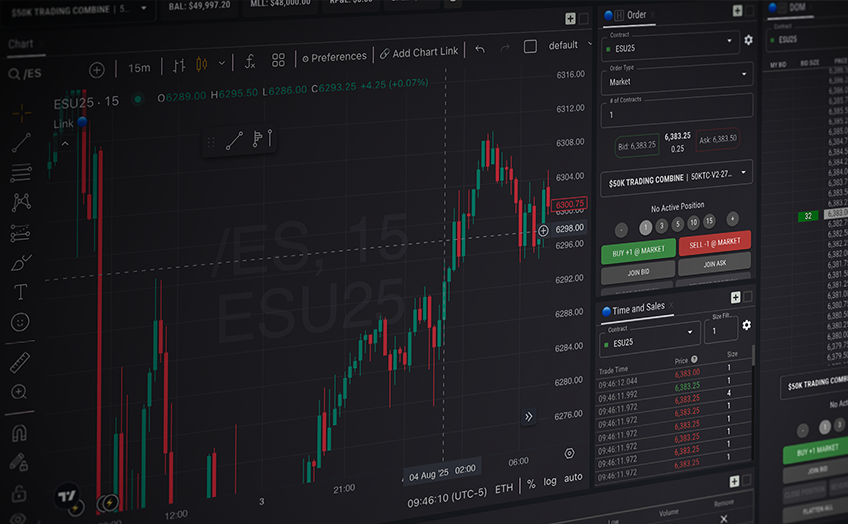This screenshot has width=848, height=524.
Task: Switch to the Time and Sales tab
Action: pos(637,308)
